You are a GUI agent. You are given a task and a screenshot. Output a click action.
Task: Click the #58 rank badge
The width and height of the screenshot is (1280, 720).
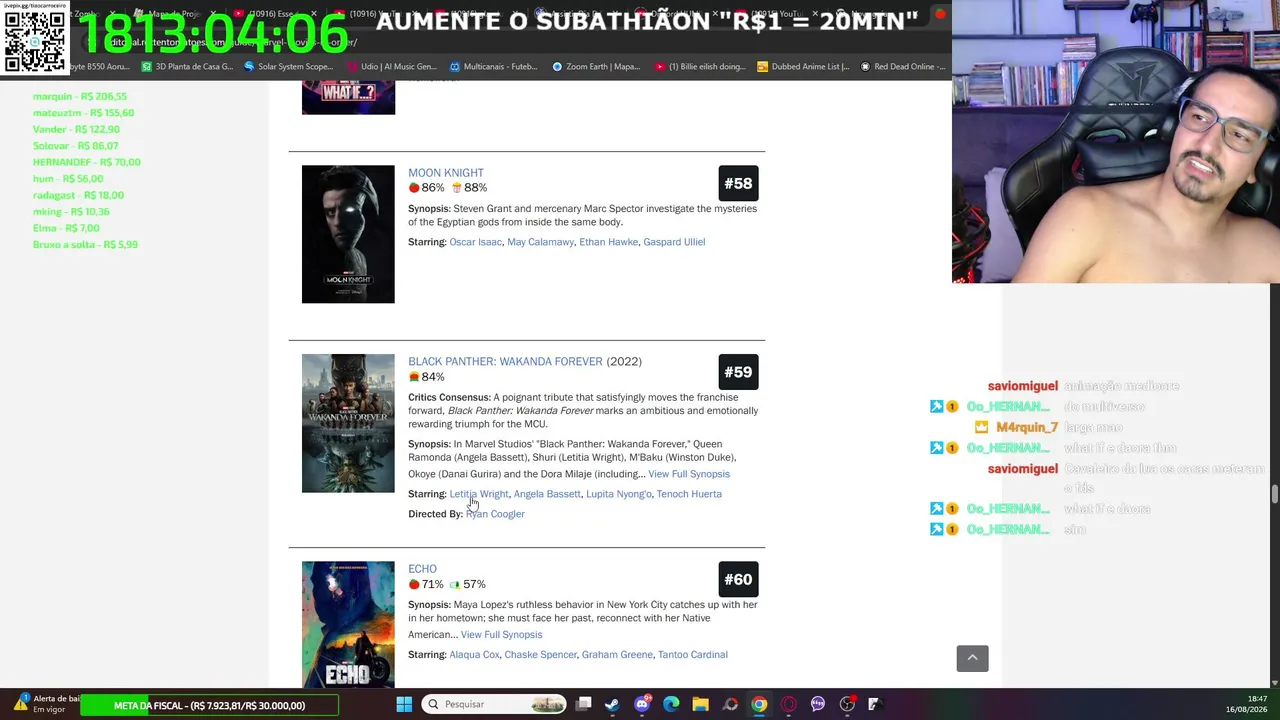point(738,184)
